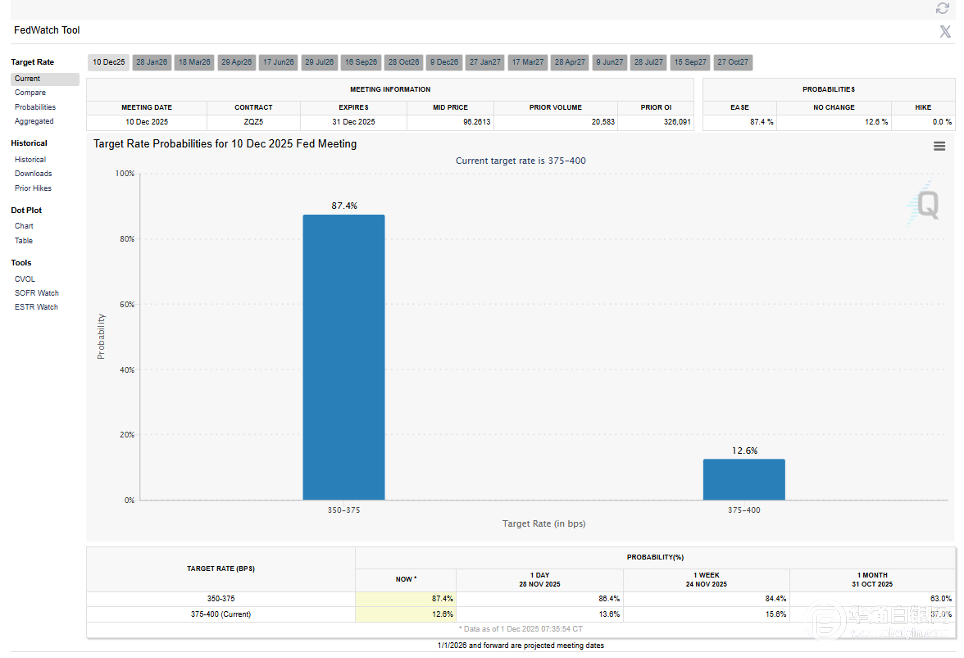Switch to the 18 Mar26 meeting tab
Image resolution: width=964 pixels, height=658 pixels.
[194, 62]
